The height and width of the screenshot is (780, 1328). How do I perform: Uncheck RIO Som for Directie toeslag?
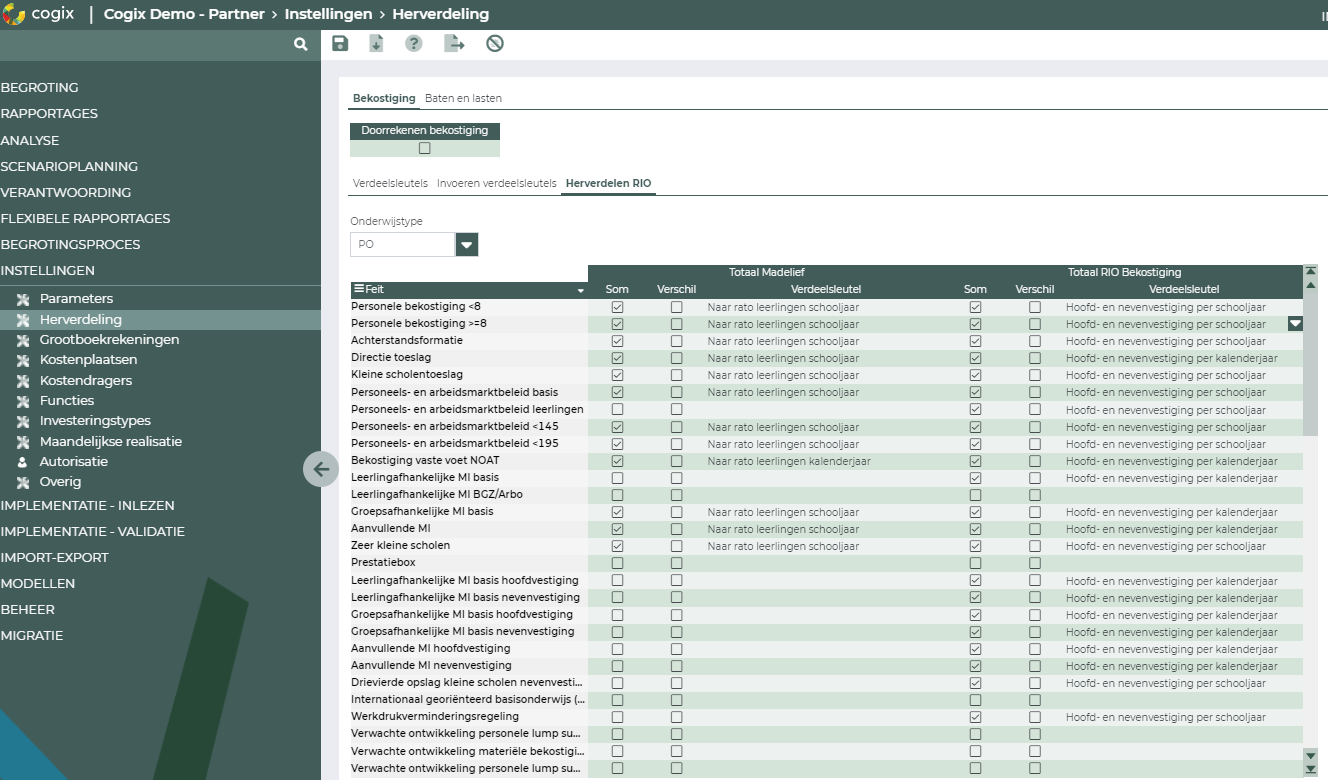(975, 358)
